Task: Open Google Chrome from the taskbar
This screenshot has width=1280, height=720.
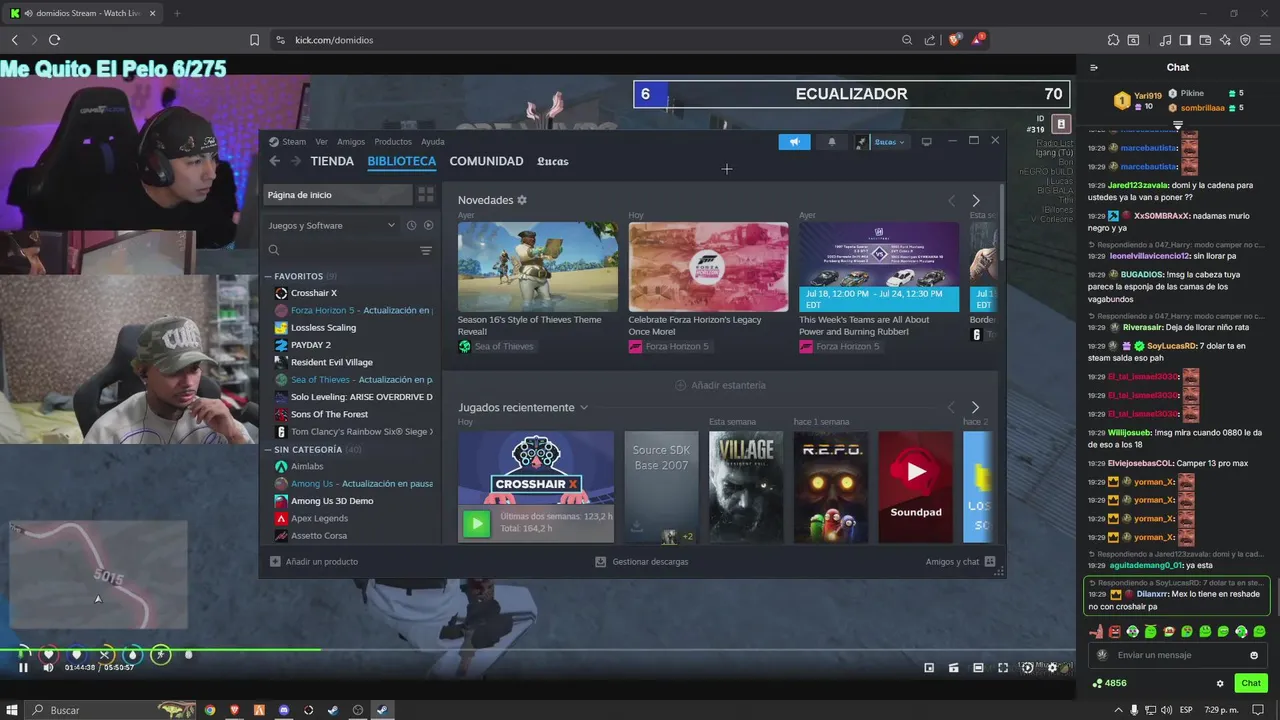Action: pos(210,710)
